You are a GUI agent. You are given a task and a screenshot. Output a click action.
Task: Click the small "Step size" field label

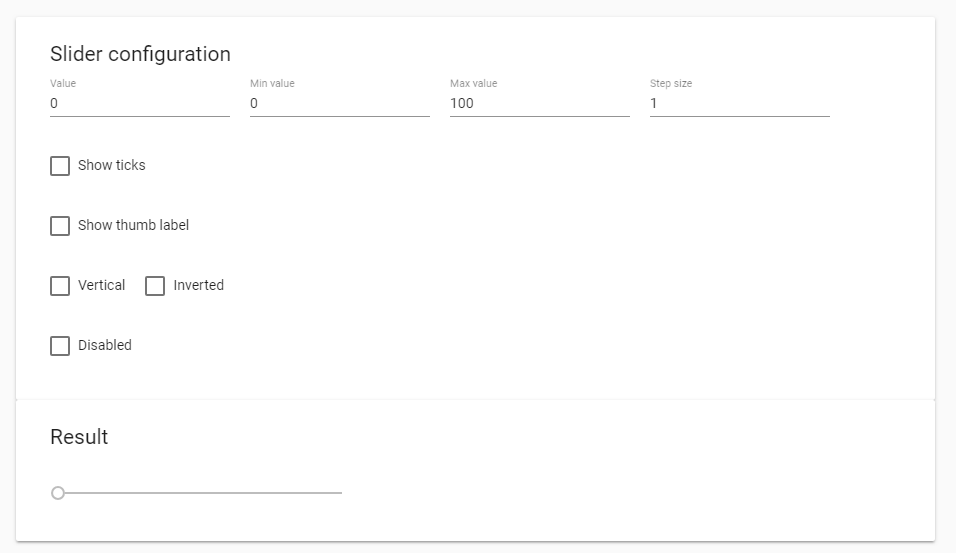coord(670,83)
